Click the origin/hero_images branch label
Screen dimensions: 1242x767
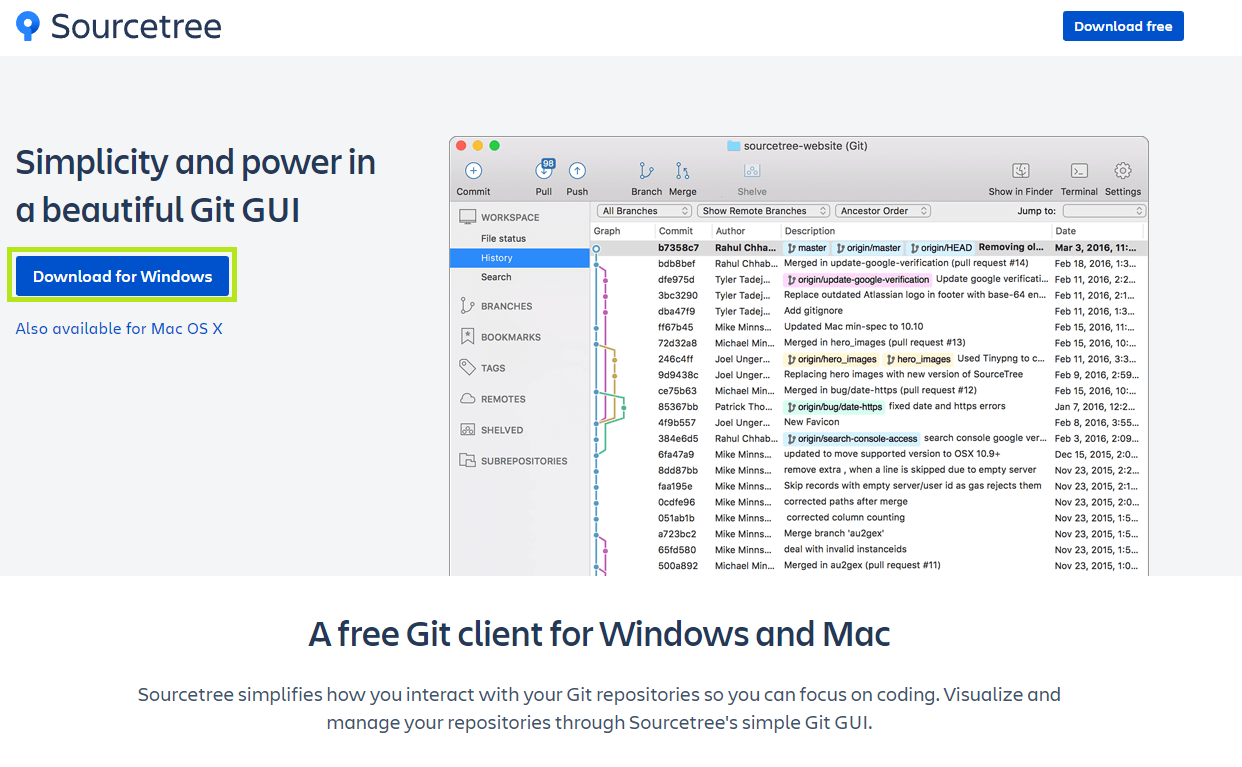tap(832, 359)
